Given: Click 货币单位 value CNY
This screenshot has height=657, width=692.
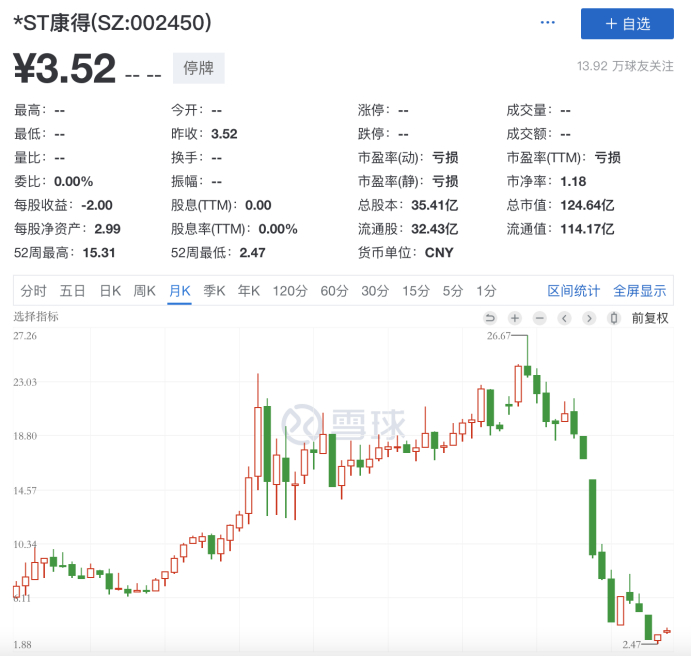Looking at the screenshot, I should coord(439,253).
